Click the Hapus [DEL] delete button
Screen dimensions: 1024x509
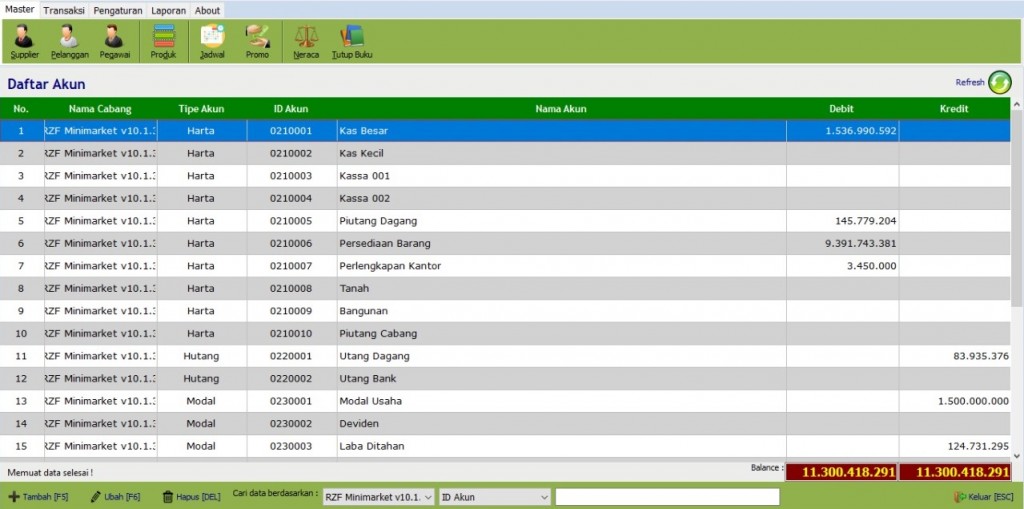191,497
